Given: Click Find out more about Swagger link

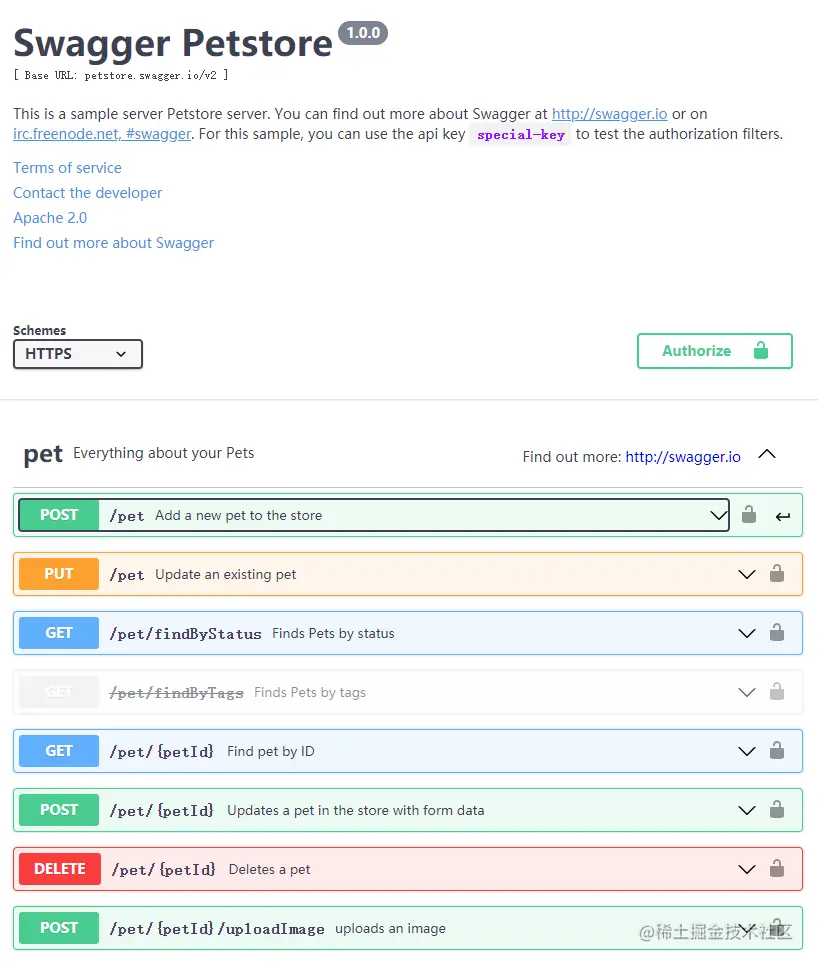Looking at the screenshot, I should (x=114, y=243).
